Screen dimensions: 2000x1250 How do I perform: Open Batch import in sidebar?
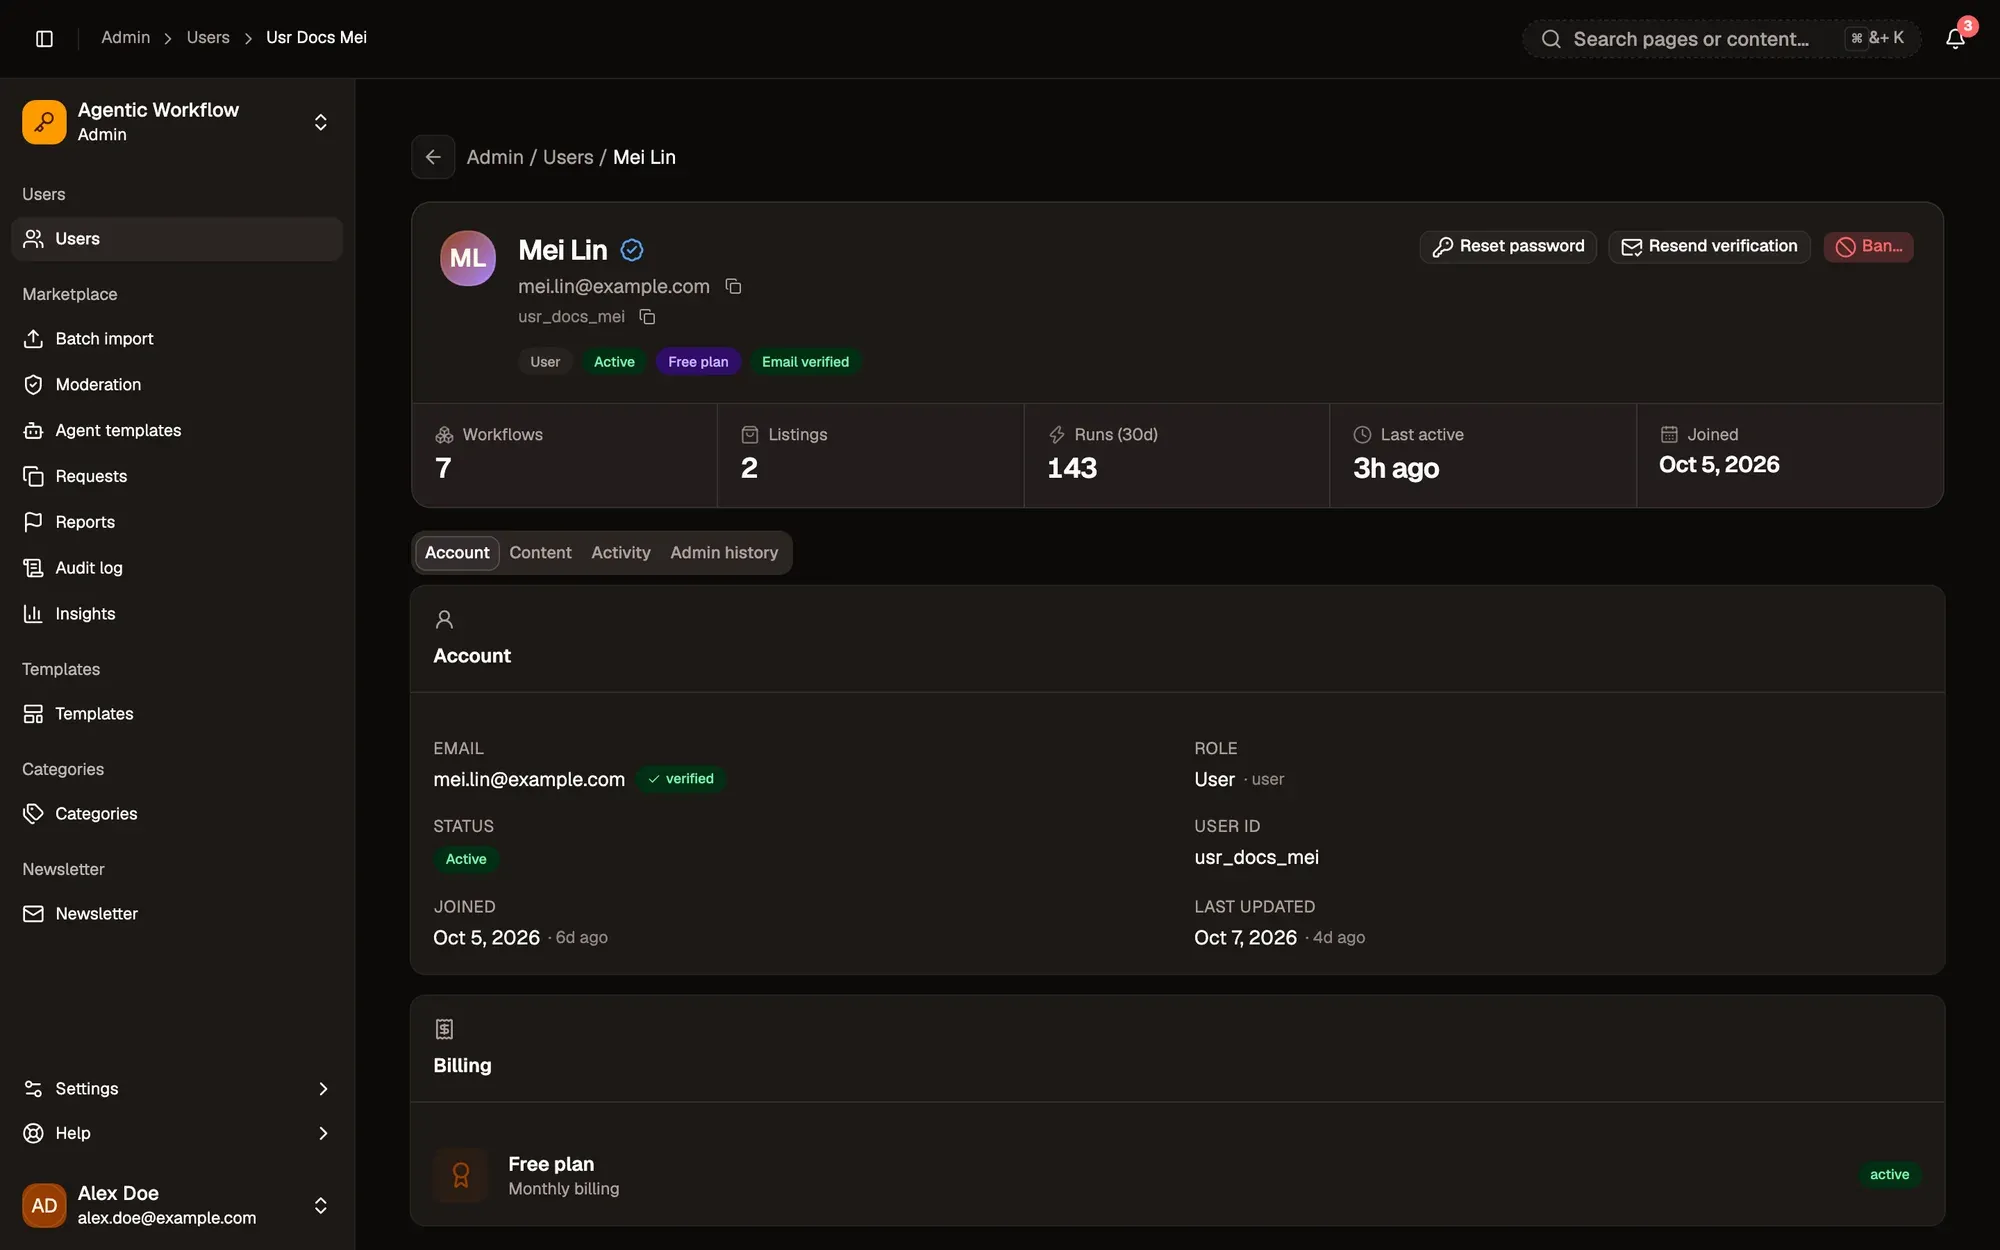(x=177, y=339)
